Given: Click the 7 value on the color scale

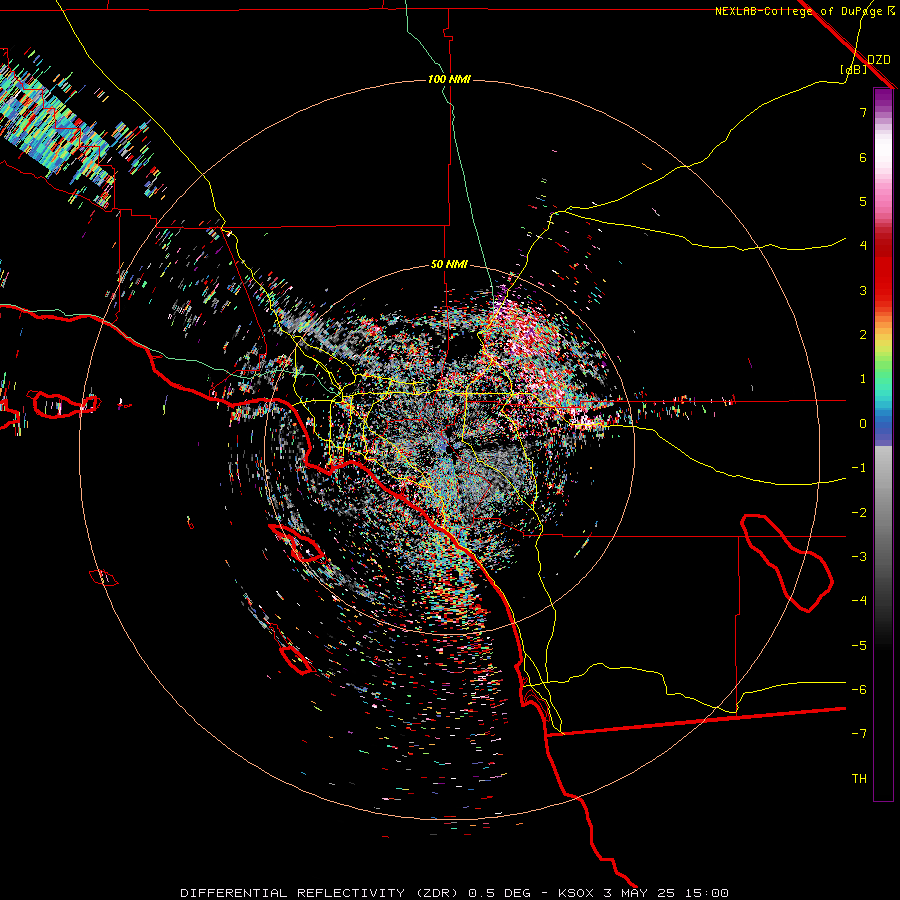Looking at the screenshot, I should click(863, 112).
